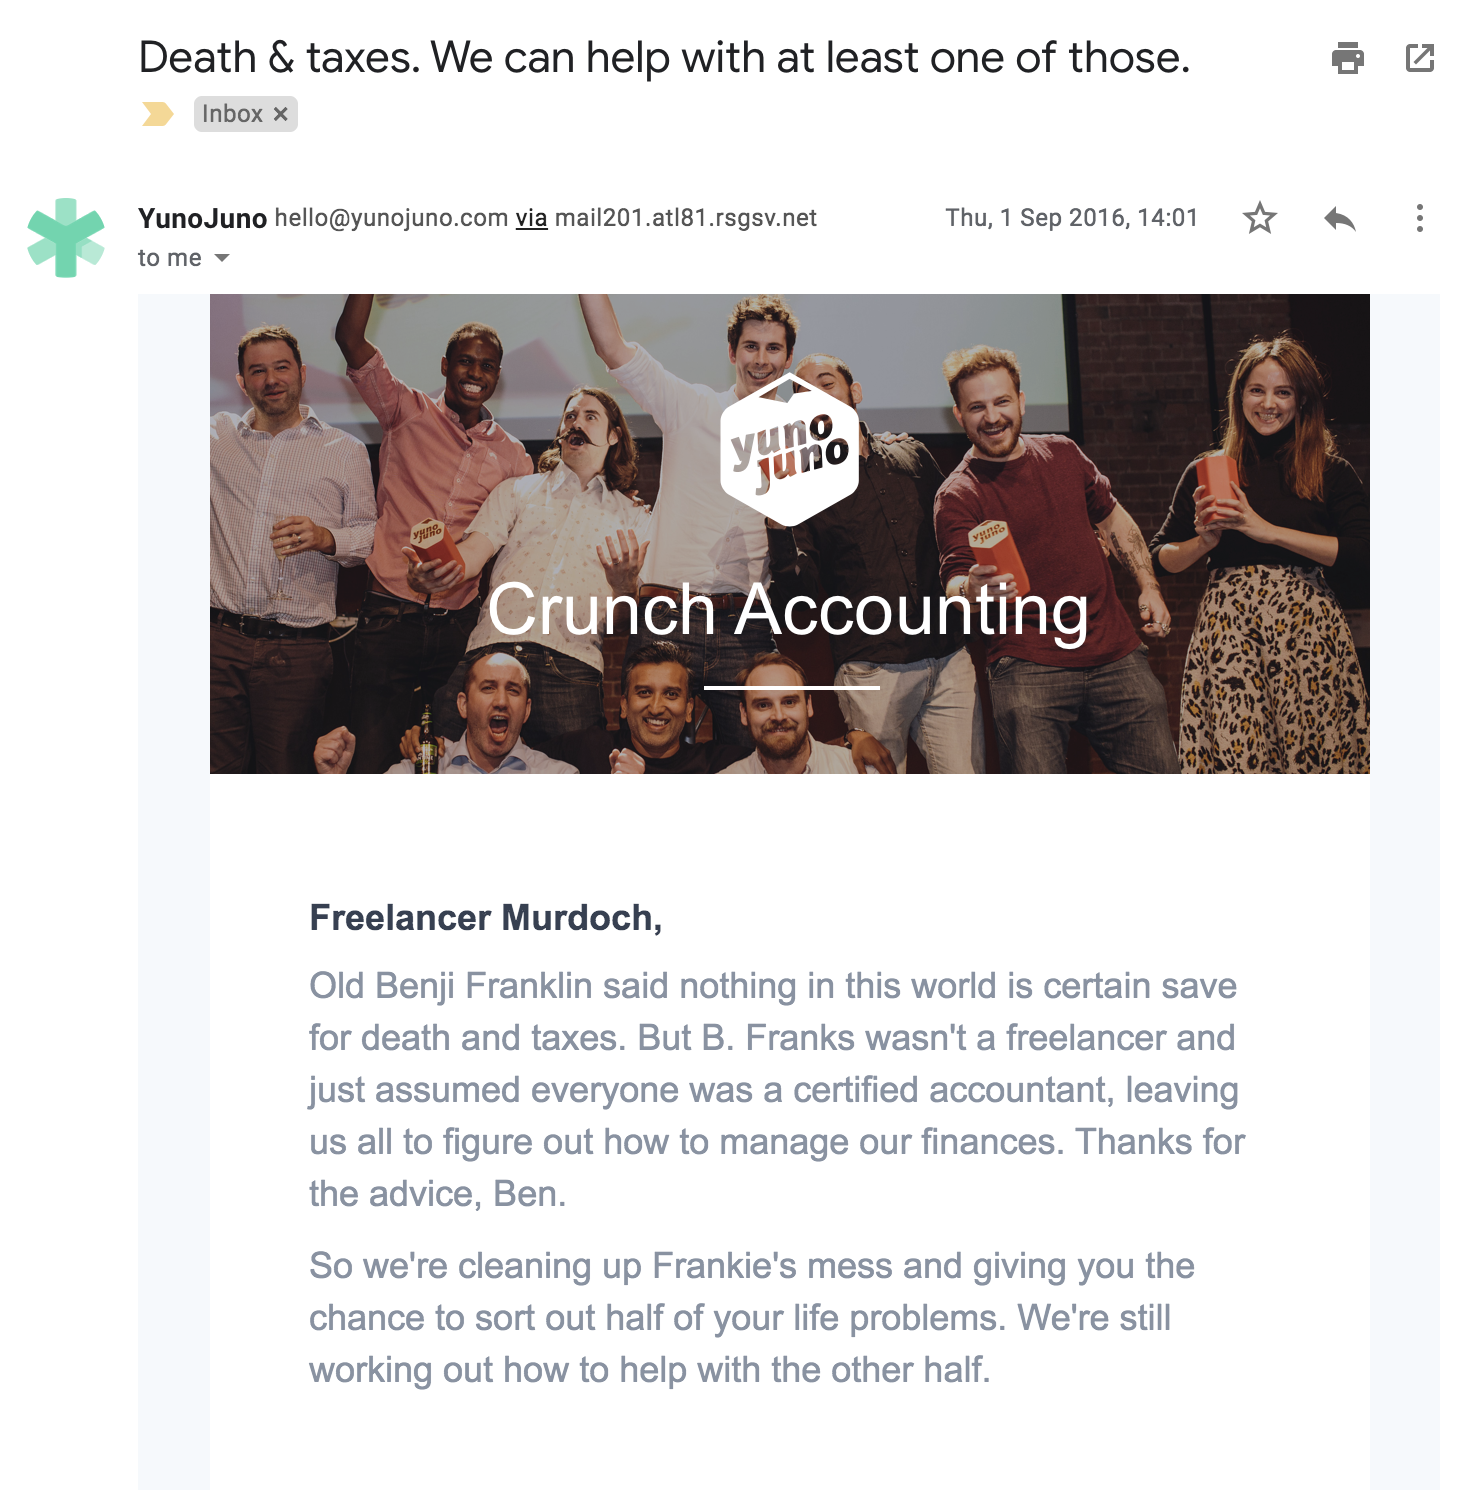Open email in a new window
The image size is (1478, 1490).
click(x=1419, y=58)
